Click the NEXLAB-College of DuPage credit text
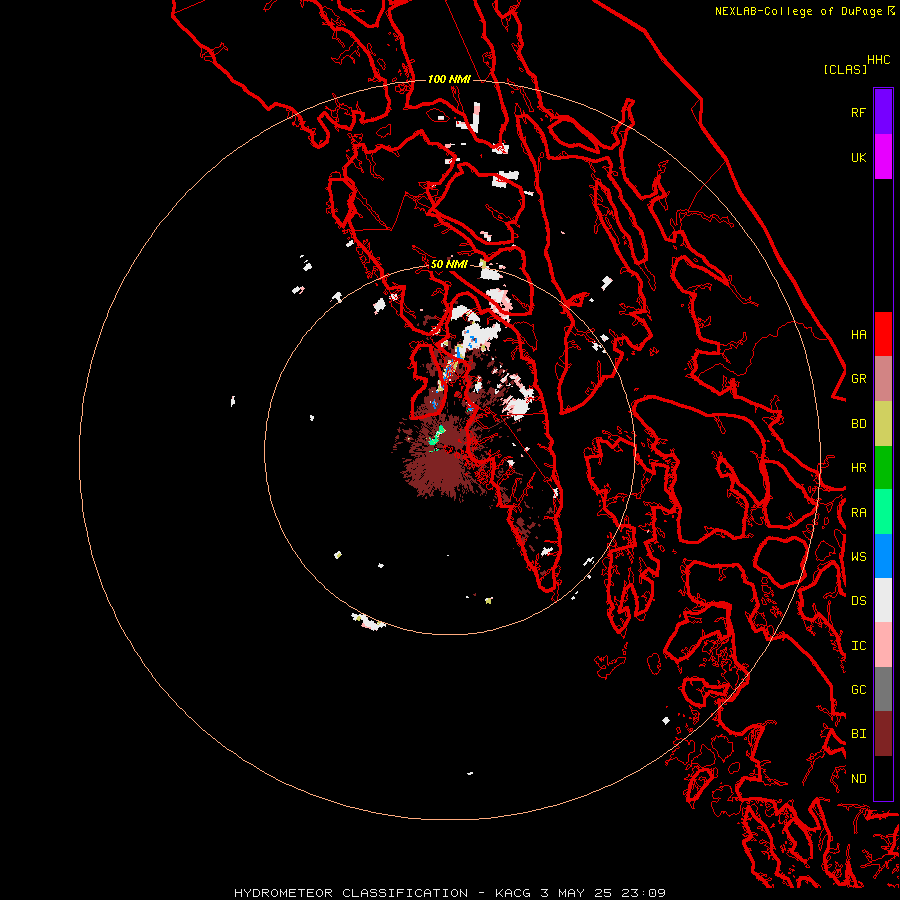Viewport: 900px width, 900px height. point(800,11)
